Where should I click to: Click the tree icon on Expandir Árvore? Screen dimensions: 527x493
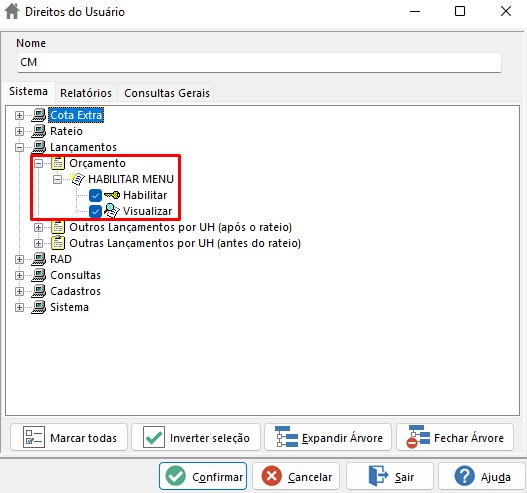click(286, 437)
